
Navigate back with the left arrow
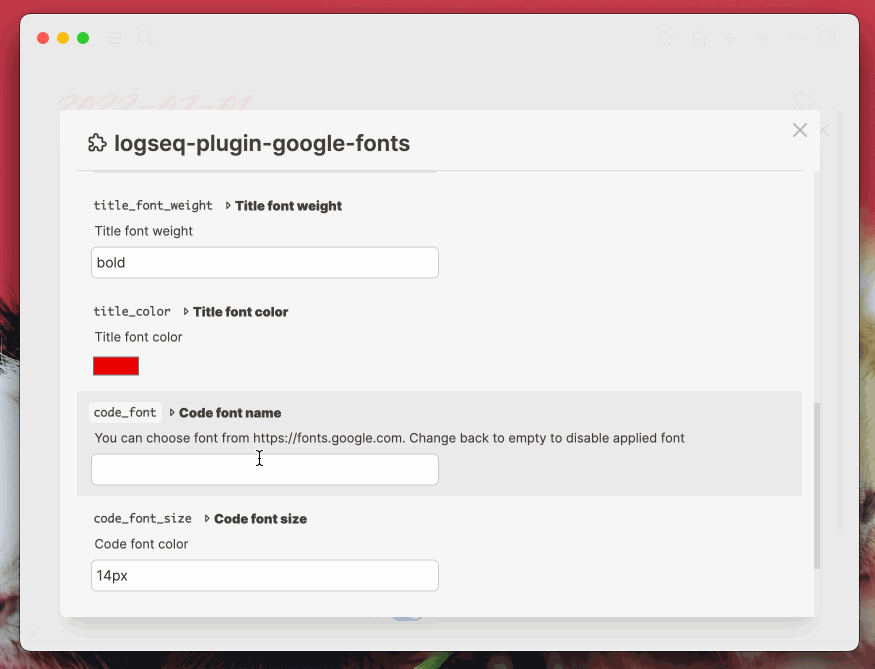click(x=731, y=38)
